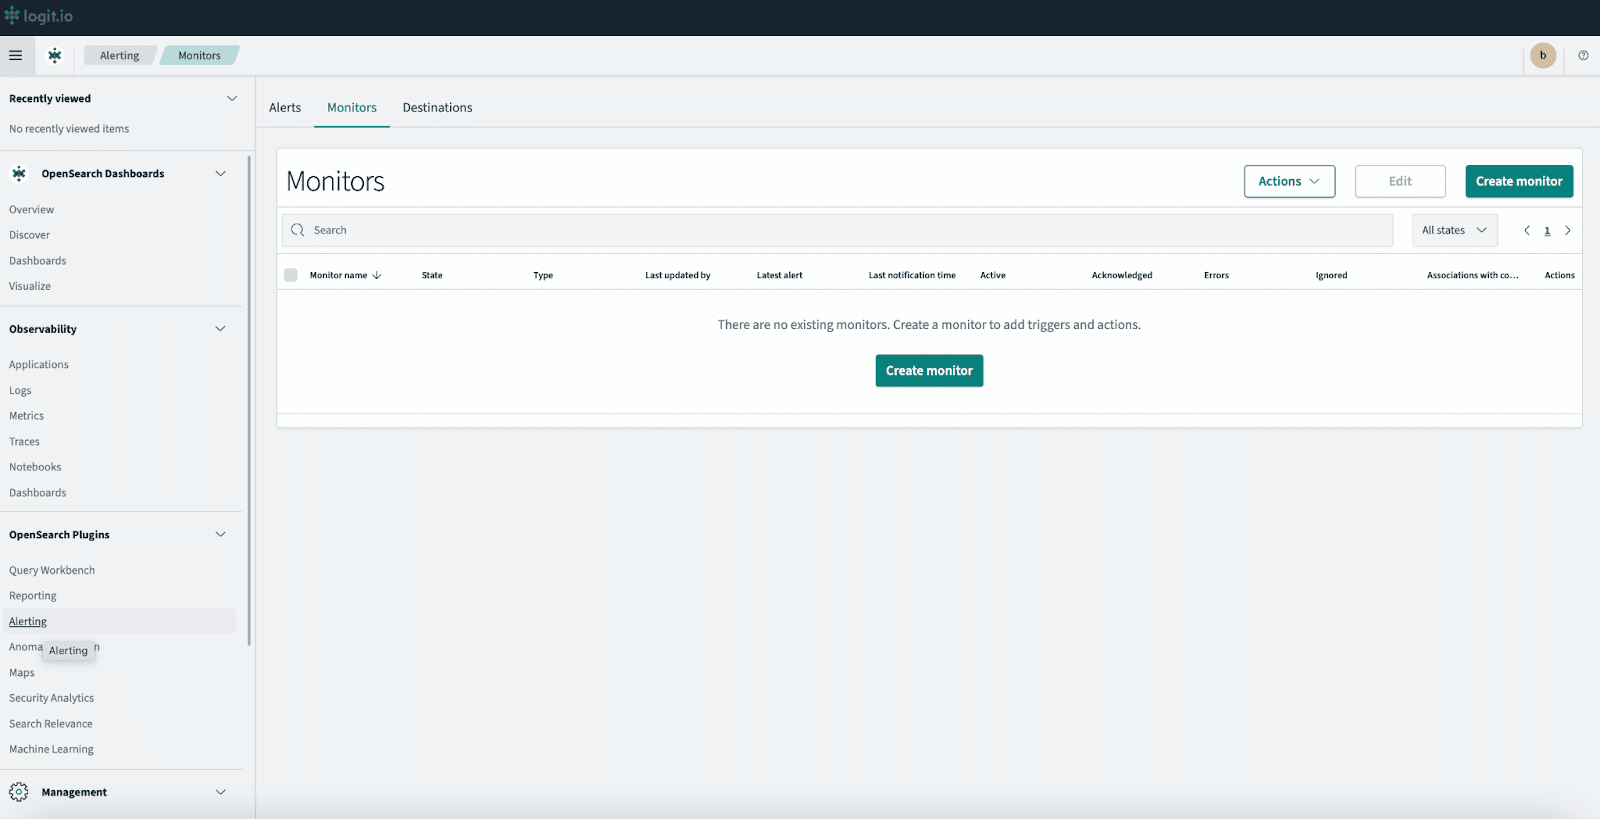
Task: Click the Alerting breadcrumb
Action: 120,56
